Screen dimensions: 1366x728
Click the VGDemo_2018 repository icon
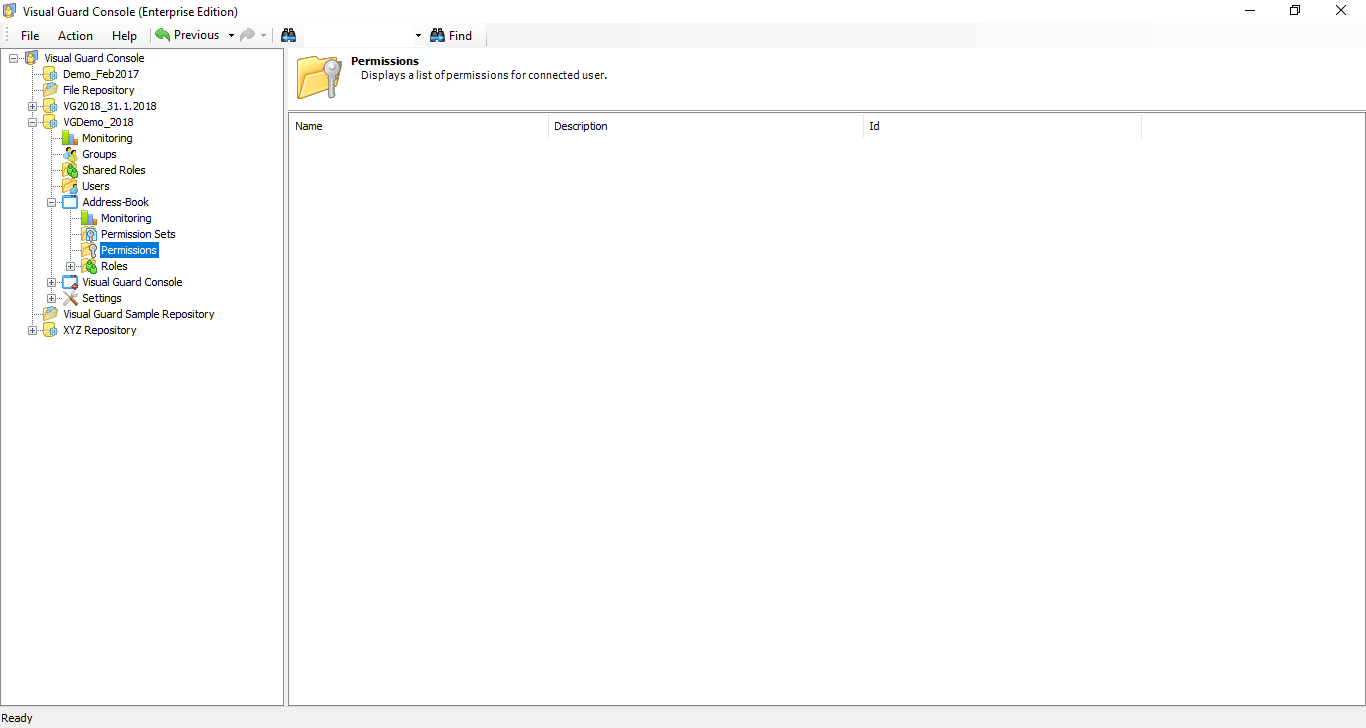click(51, 122)
